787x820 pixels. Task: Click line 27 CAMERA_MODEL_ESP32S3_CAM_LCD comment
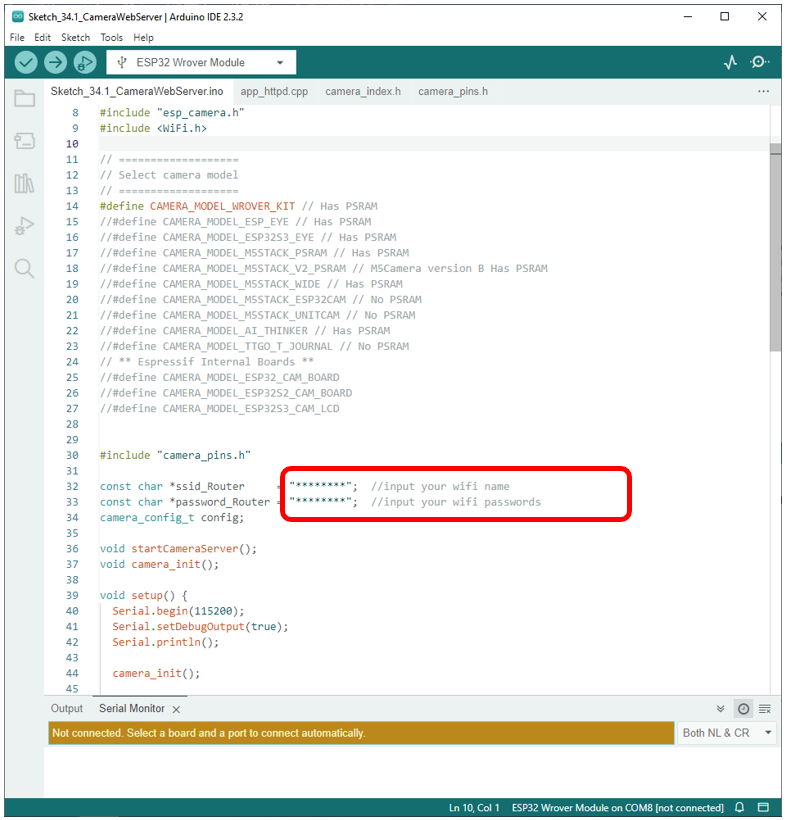220,408
